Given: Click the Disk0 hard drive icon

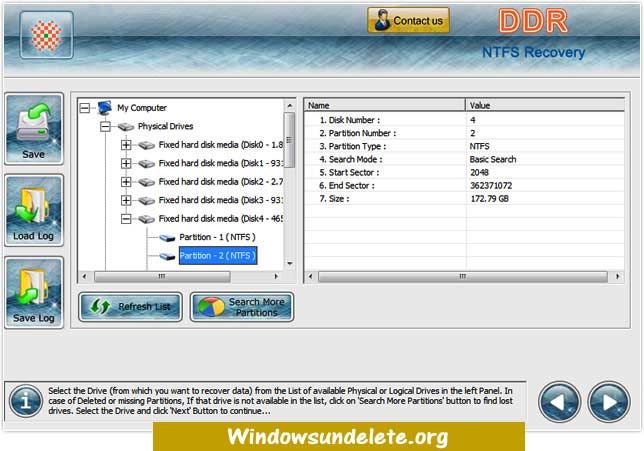Looking at the screenshot, I should (x=146, y=145).
